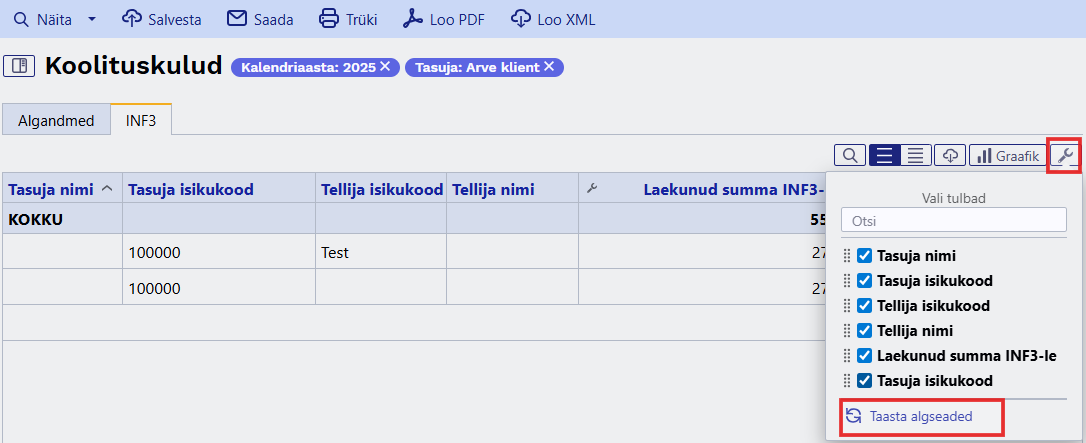This screenshot has width=1086, height=443.
Task: Open the Näita dropdown arrow
Action: click(92, 19)
